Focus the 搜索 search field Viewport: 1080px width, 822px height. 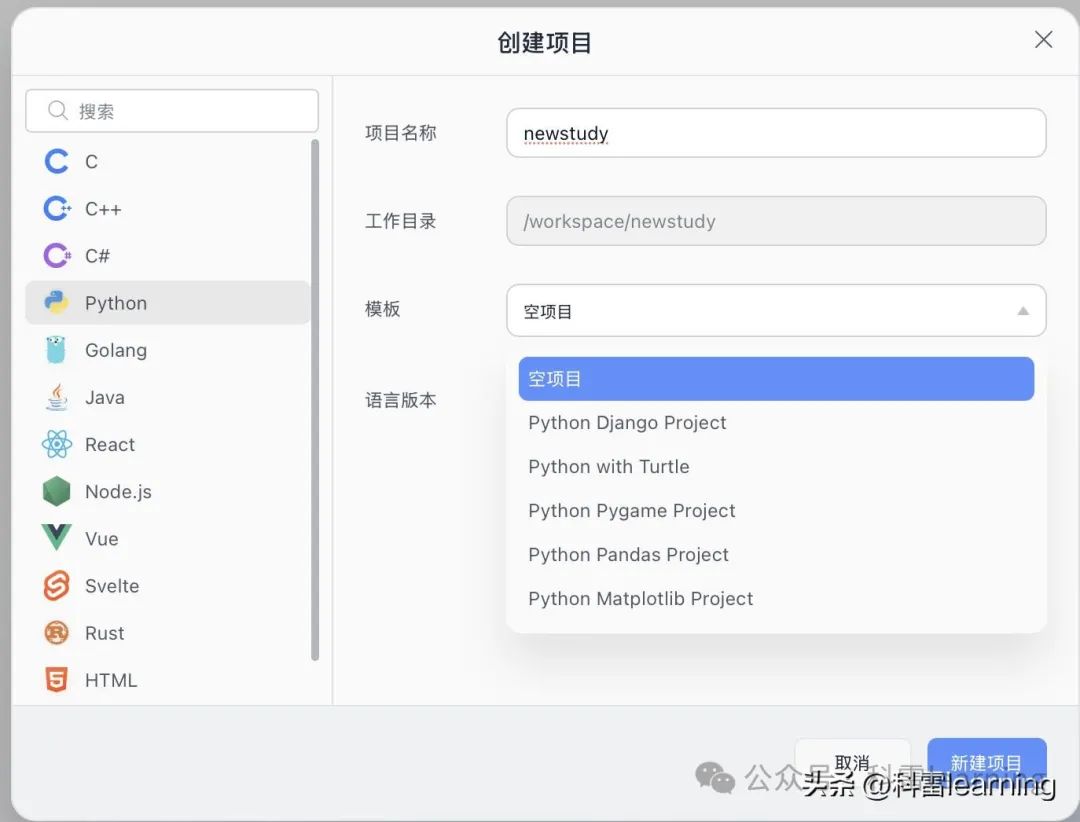[x=172, y=110]
